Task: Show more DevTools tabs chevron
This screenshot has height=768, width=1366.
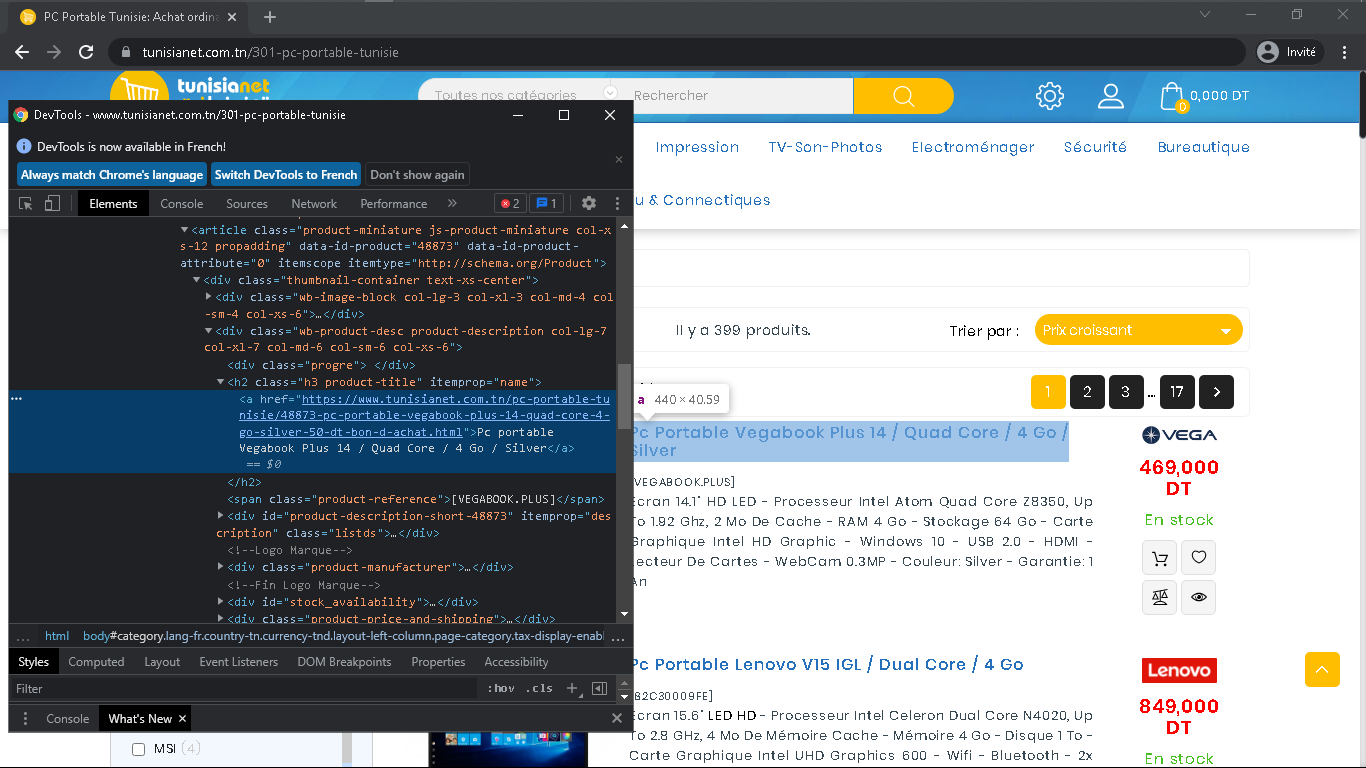Action: click(x=452, y=203)
